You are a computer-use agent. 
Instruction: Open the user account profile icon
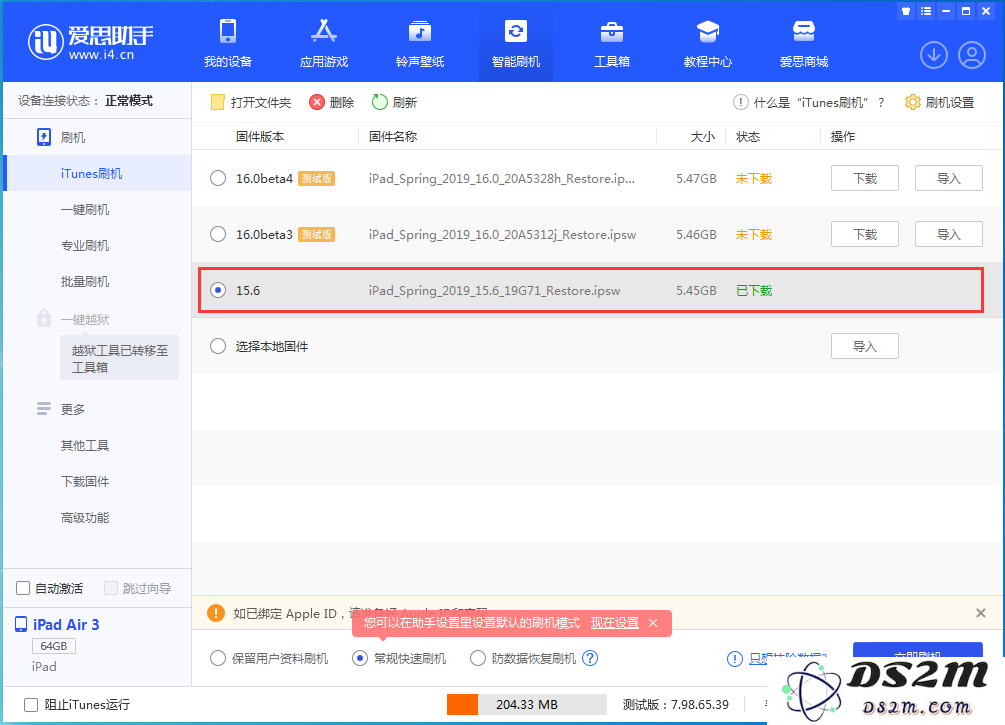coord(972,55)
